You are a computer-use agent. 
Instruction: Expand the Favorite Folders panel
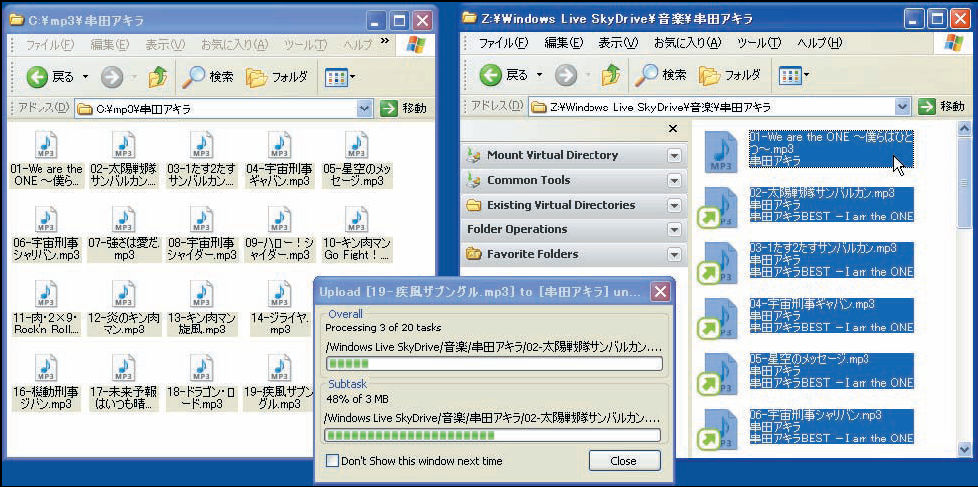[x=674, y=254]
